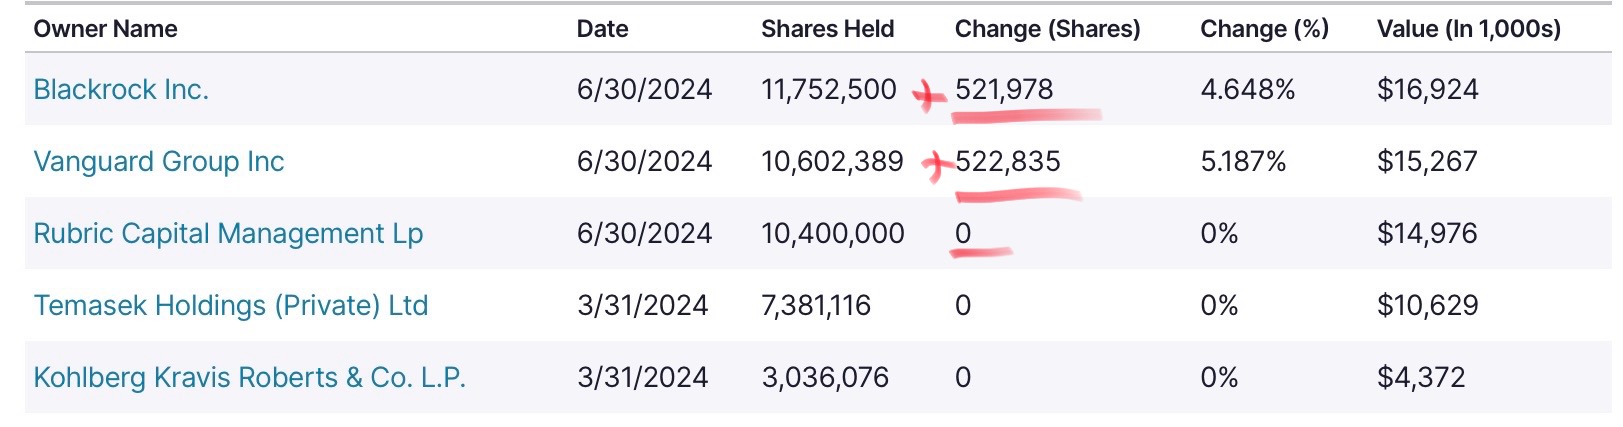Select the underlined 521,978 share change
1623x427 pixels.
[1004, 90]
